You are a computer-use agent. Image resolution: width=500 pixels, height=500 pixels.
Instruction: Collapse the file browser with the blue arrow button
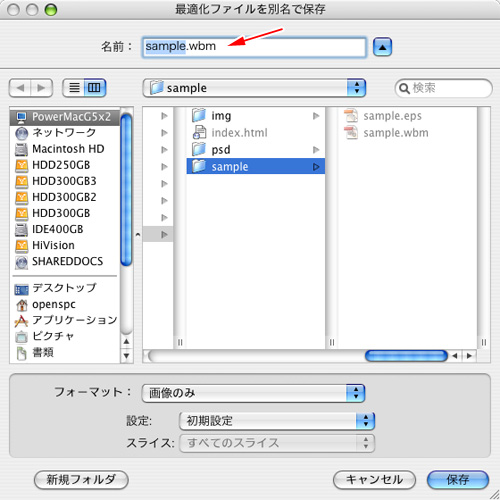click(382, 47)
